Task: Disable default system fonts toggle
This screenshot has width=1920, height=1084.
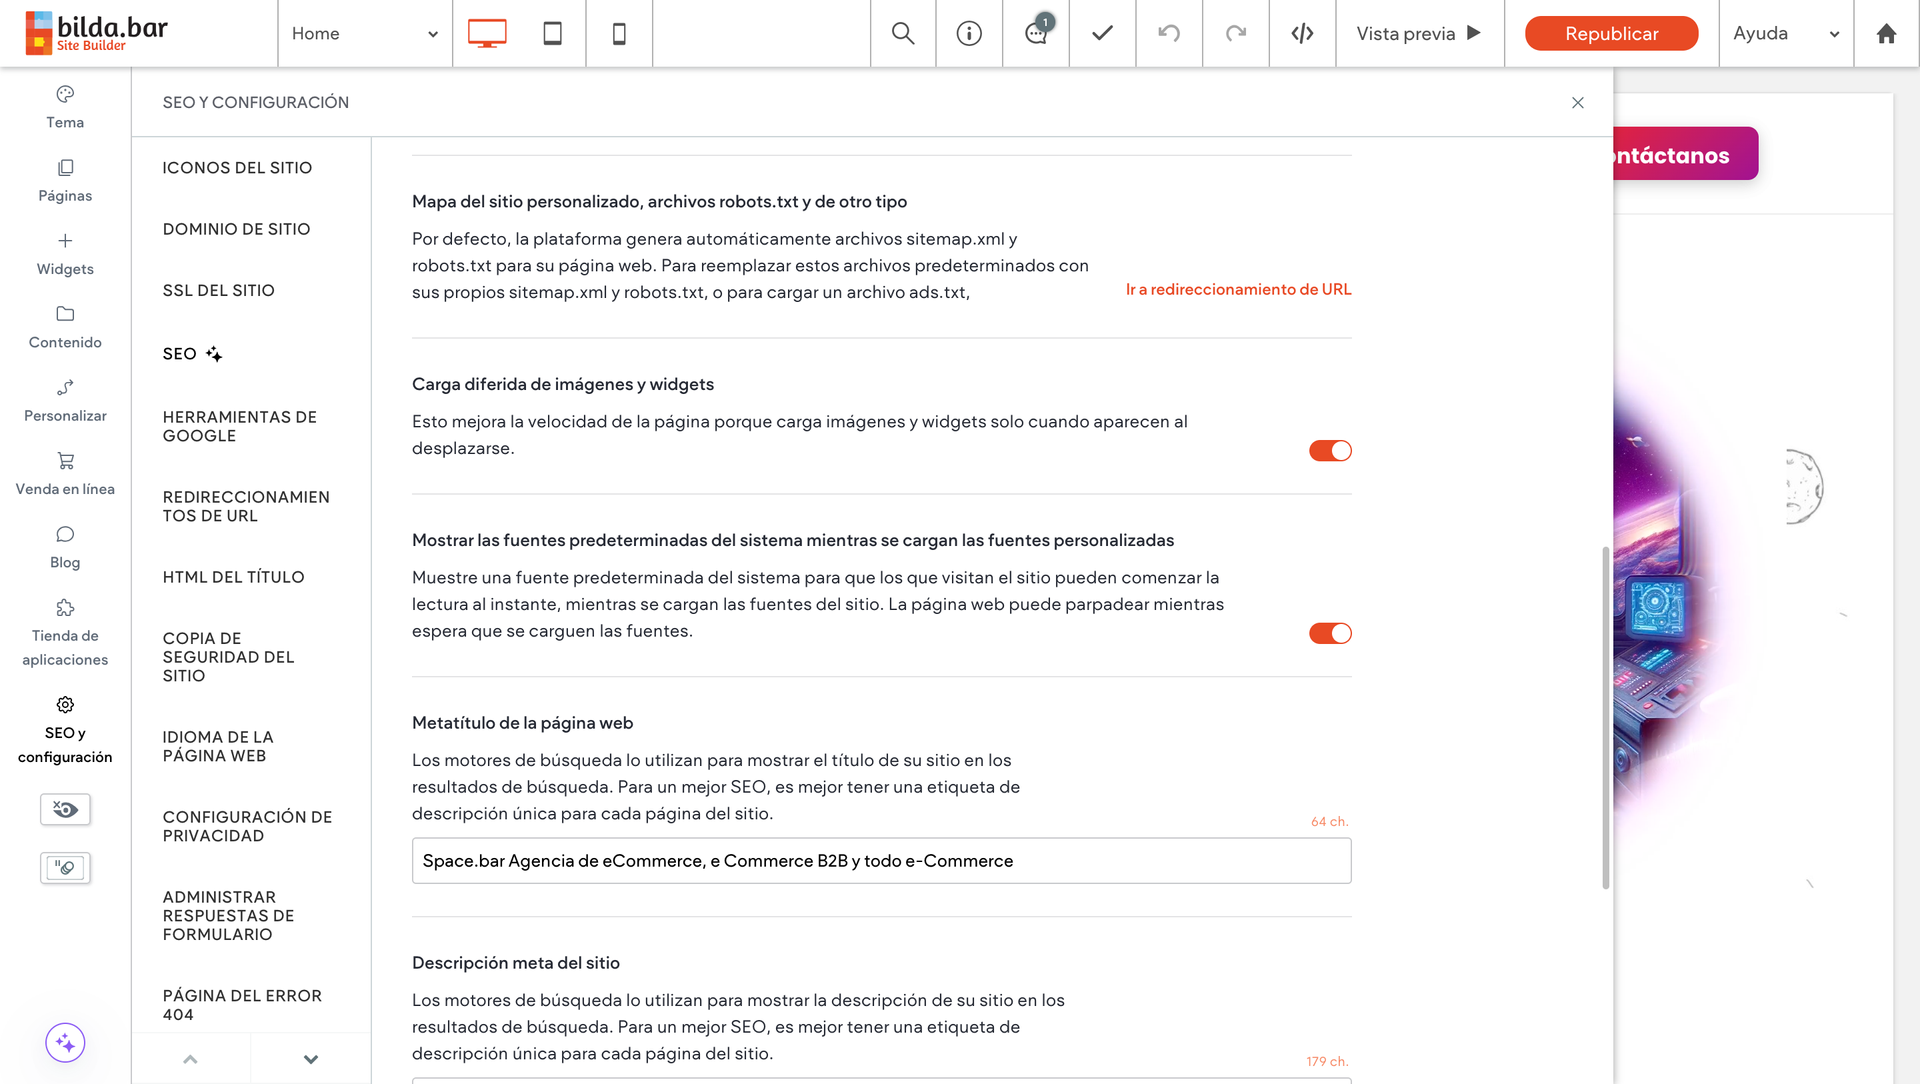Action: tap(1330, 634)
